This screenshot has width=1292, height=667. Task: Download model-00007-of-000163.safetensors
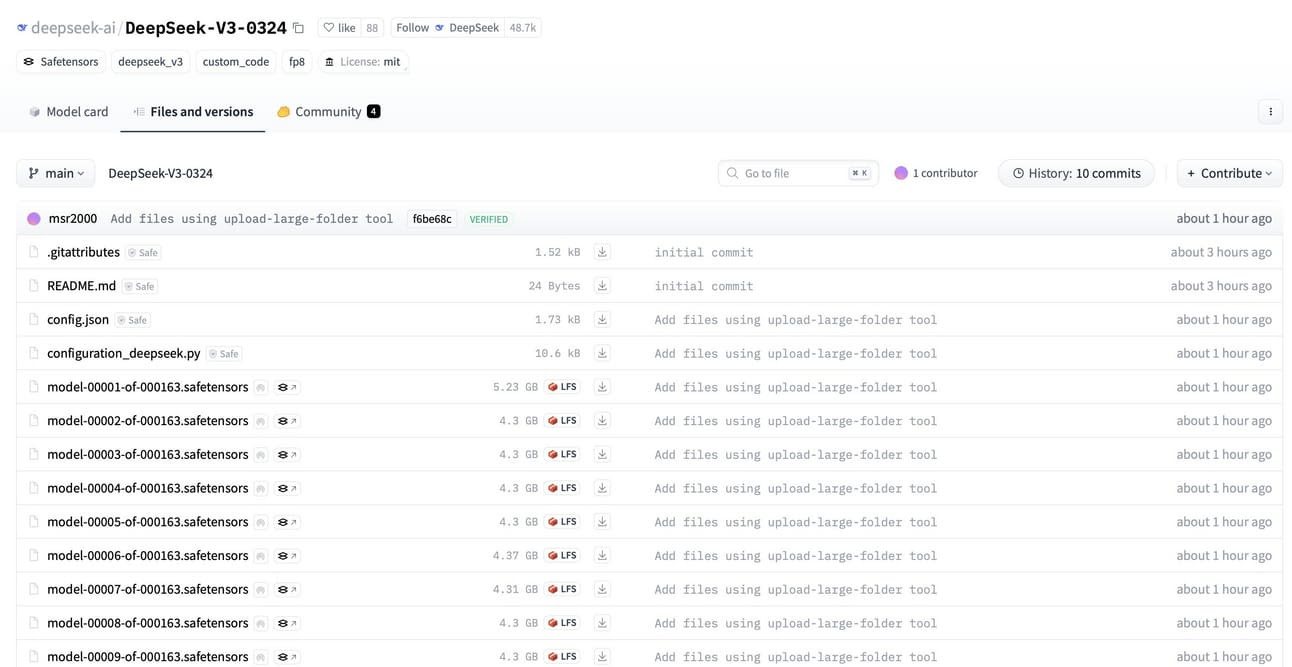pos(602,589)
